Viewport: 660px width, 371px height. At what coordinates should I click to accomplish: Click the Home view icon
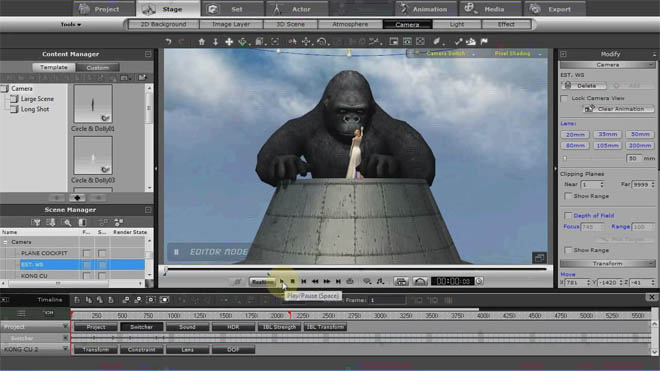tap(202, 41)
